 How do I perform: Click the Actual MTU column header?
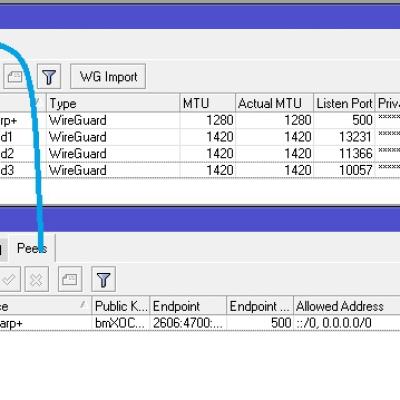(x=274, y=103)
